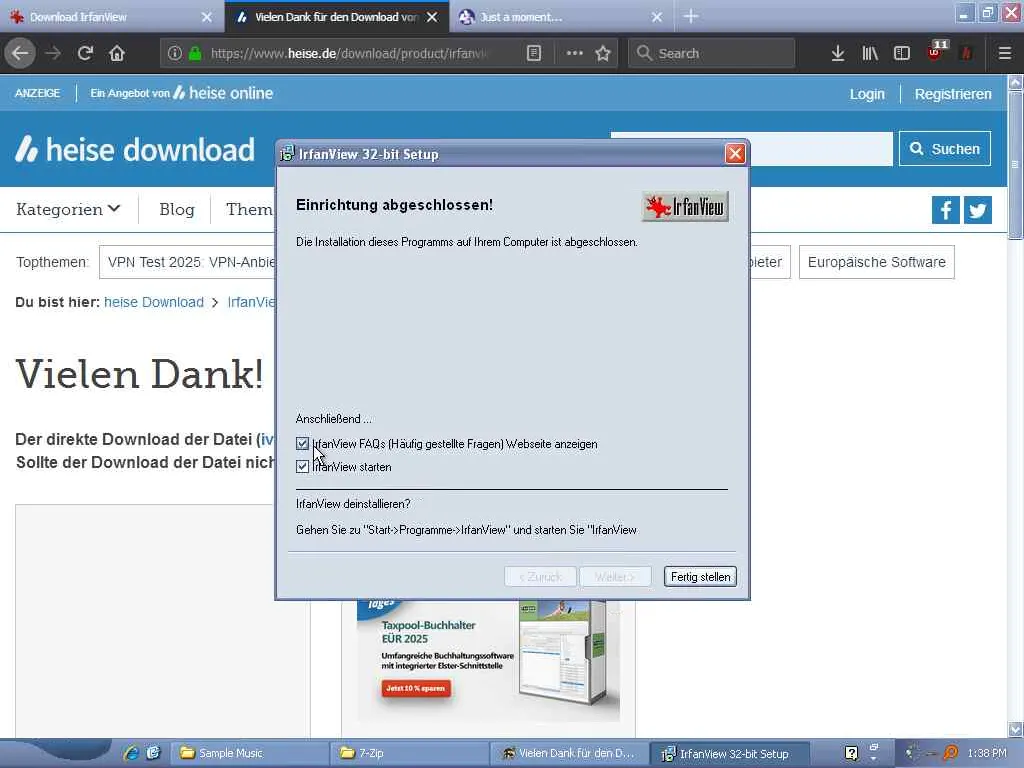This screenshot has width=1024, height=768.
Task: Click help question mark tray icon
Action: pyautogui.click(x=851, y=753)
